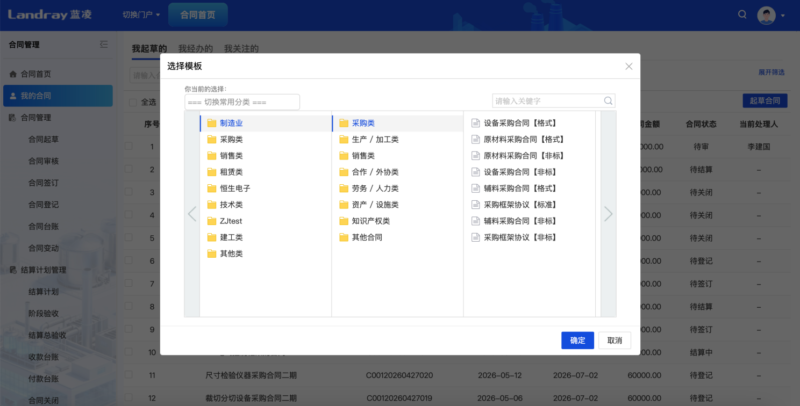Tick the checkbox for row 11

[x=129, y=375]
